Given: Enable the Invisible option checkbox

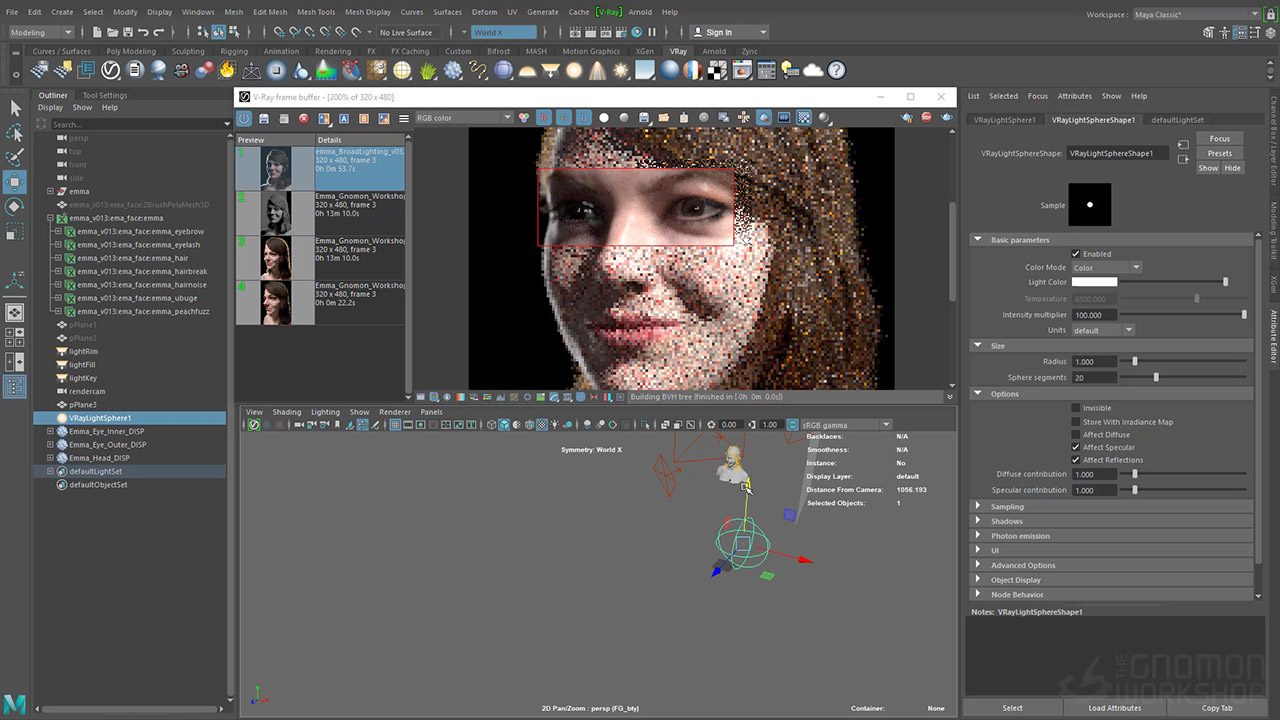Looking at the screenshot, I should tap(1076, 408).
